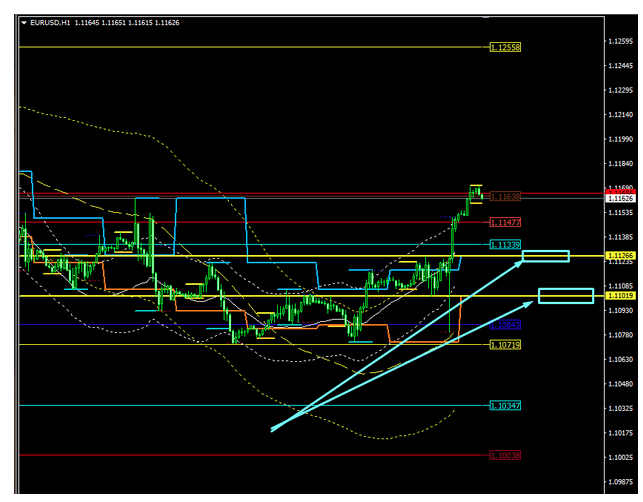
Task: Select the lower cyan rectangle at 1.11019 line
Action: 566,295
